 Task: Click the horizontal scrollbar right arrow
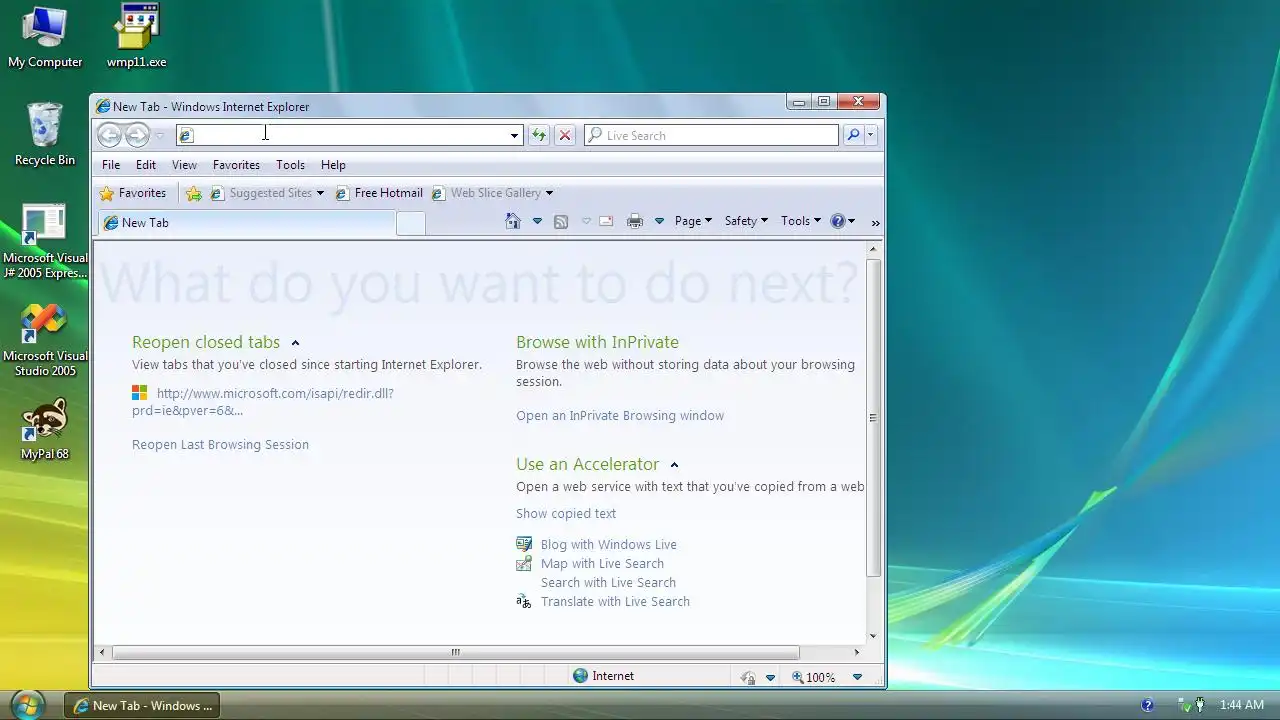(856, 652)
